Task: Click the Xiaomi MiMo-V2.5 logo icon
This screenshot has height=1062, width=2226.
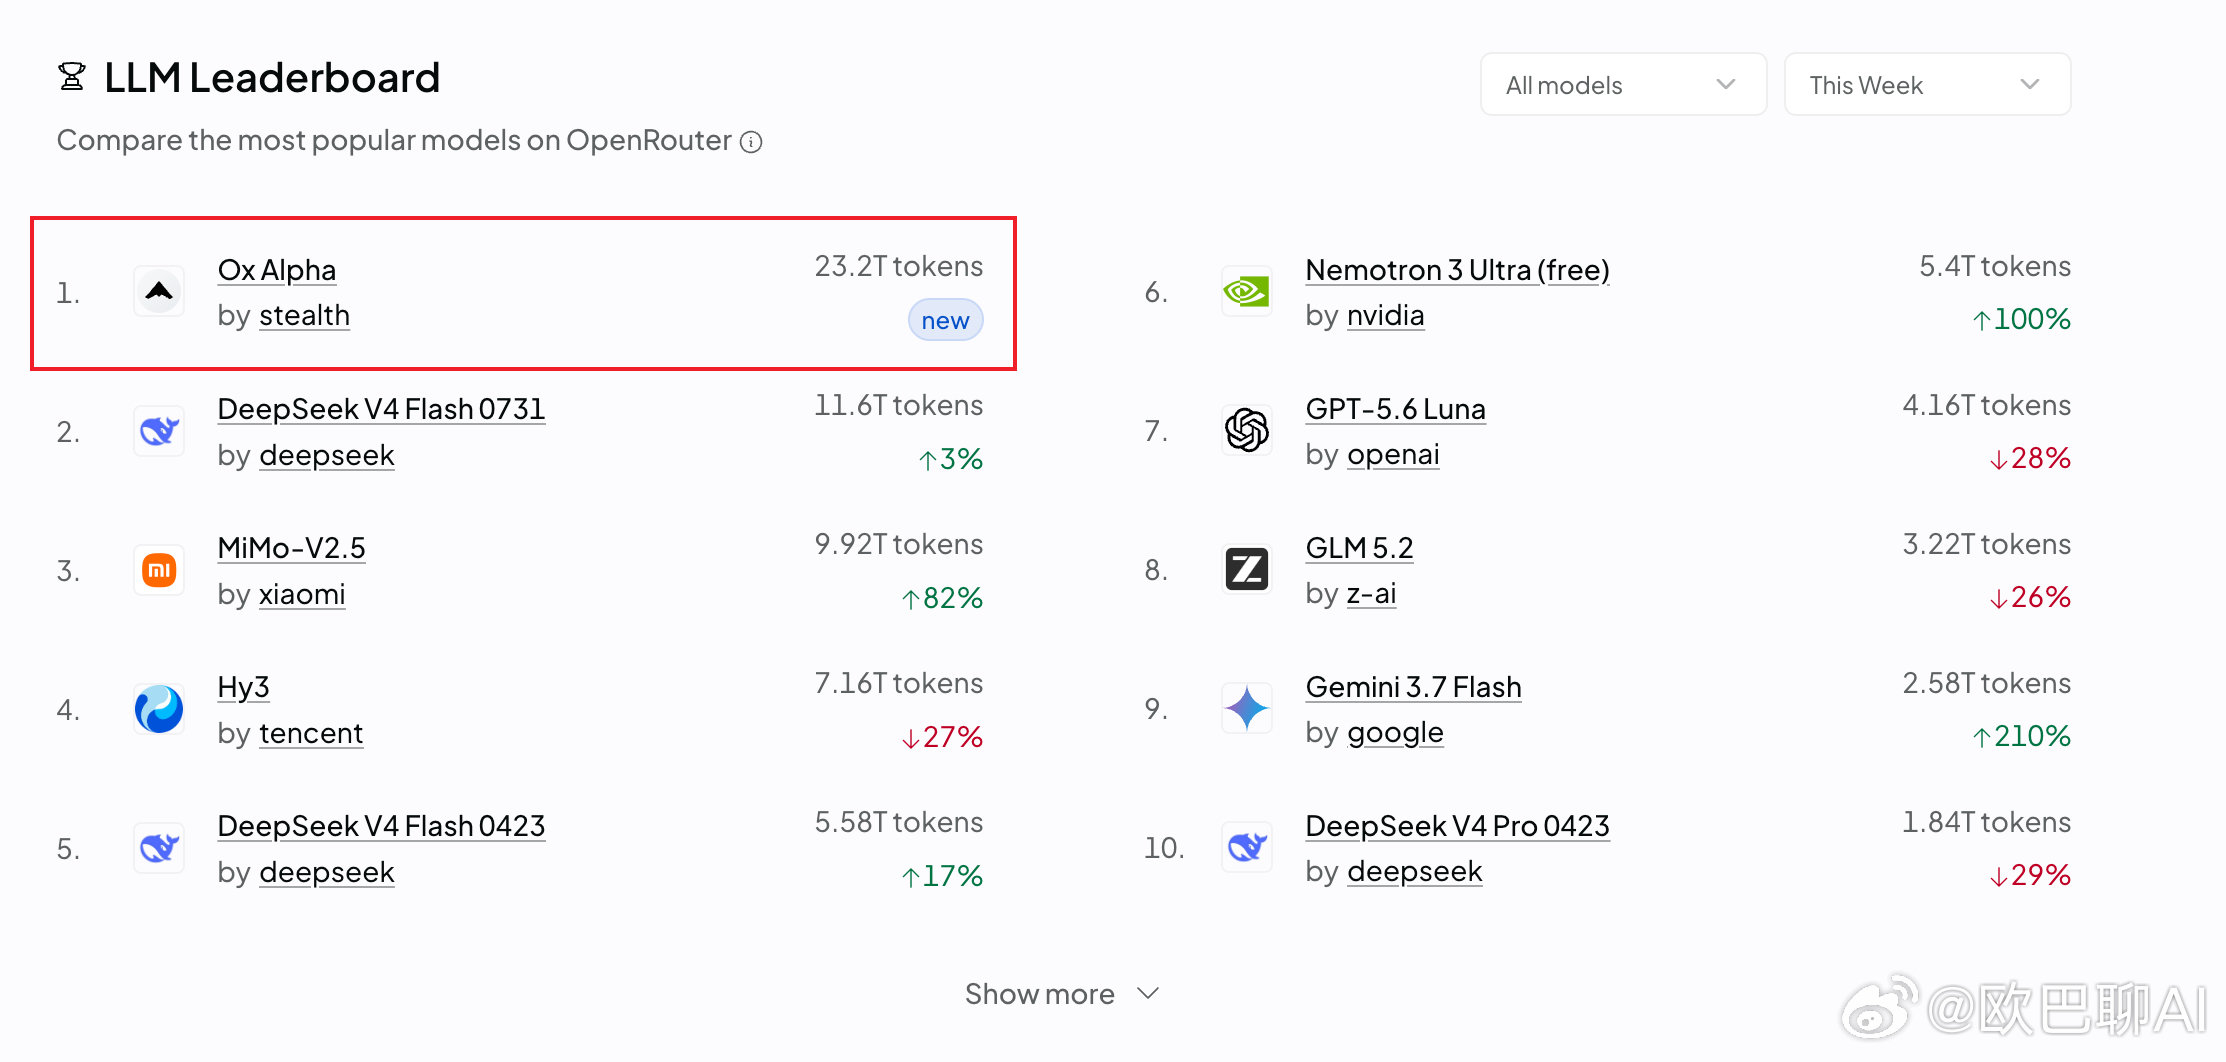Action: coord(159,570)
